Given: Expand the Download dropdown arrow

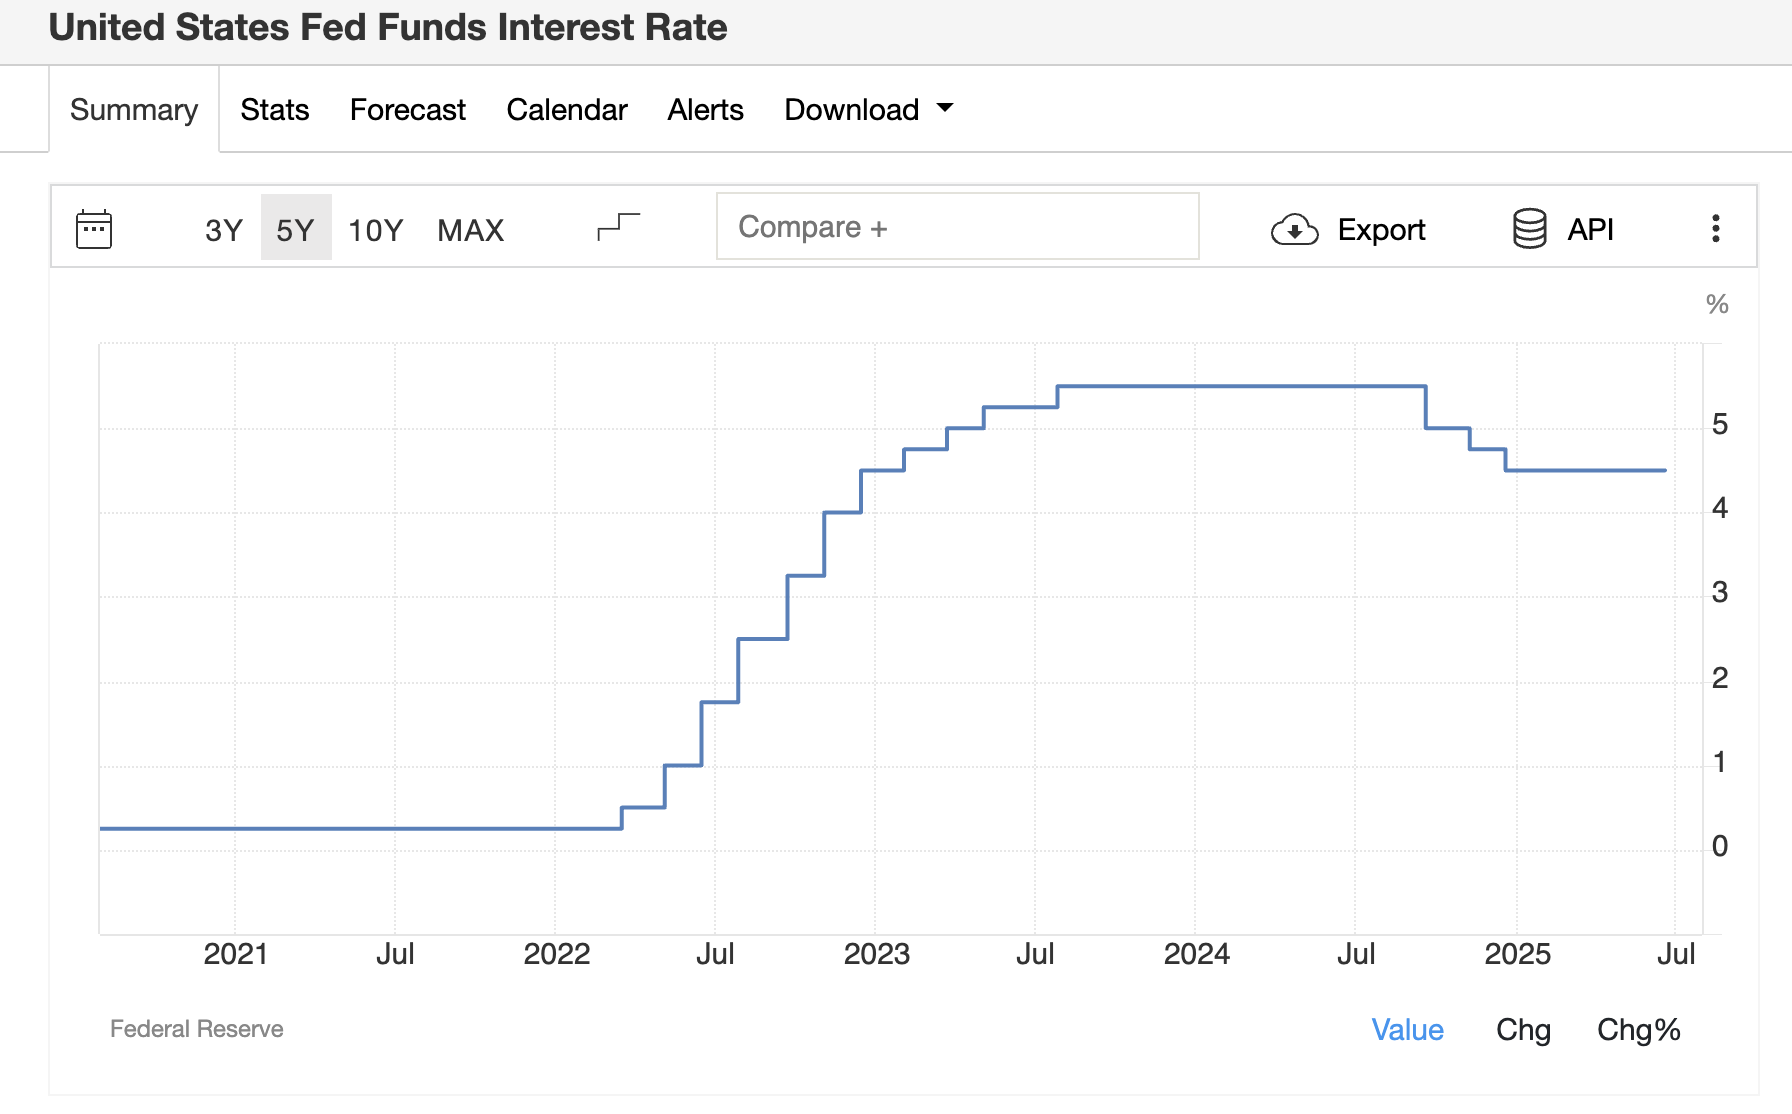Looking at the screenshot, I should pos(945,108).
